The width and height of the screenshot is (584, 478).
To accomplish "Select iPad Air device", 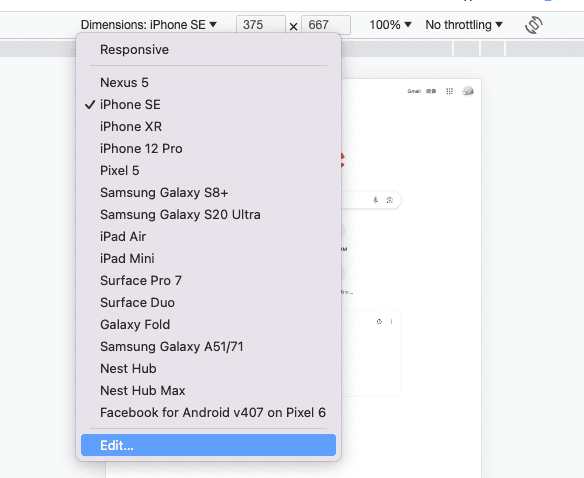I will tap(208, 236).
